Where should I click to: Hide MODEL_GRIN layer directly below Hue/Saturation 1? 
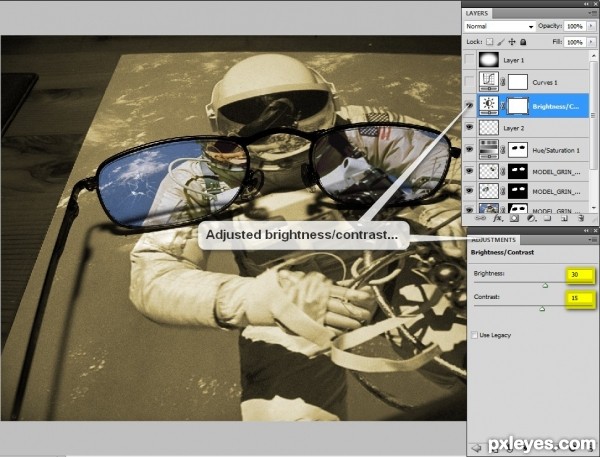coord(470,171)
